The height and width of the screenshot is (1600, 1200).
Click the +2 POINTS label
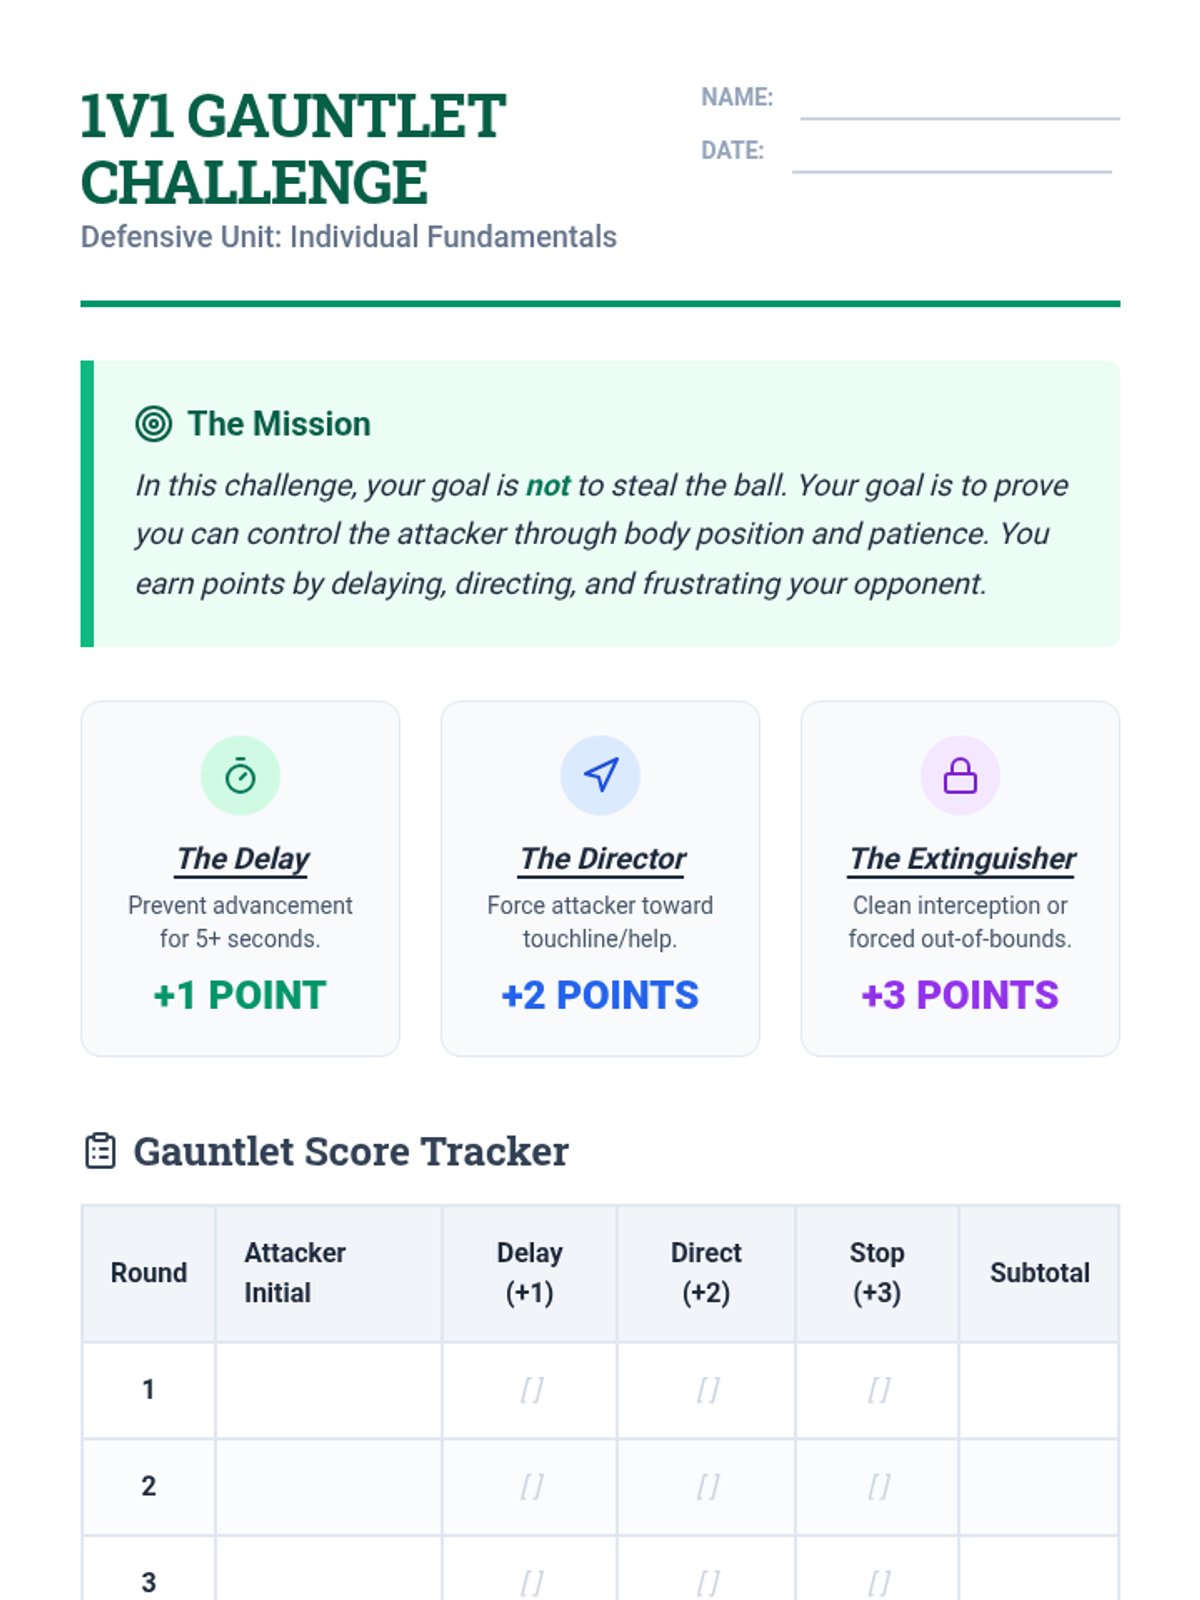[600, 995]
